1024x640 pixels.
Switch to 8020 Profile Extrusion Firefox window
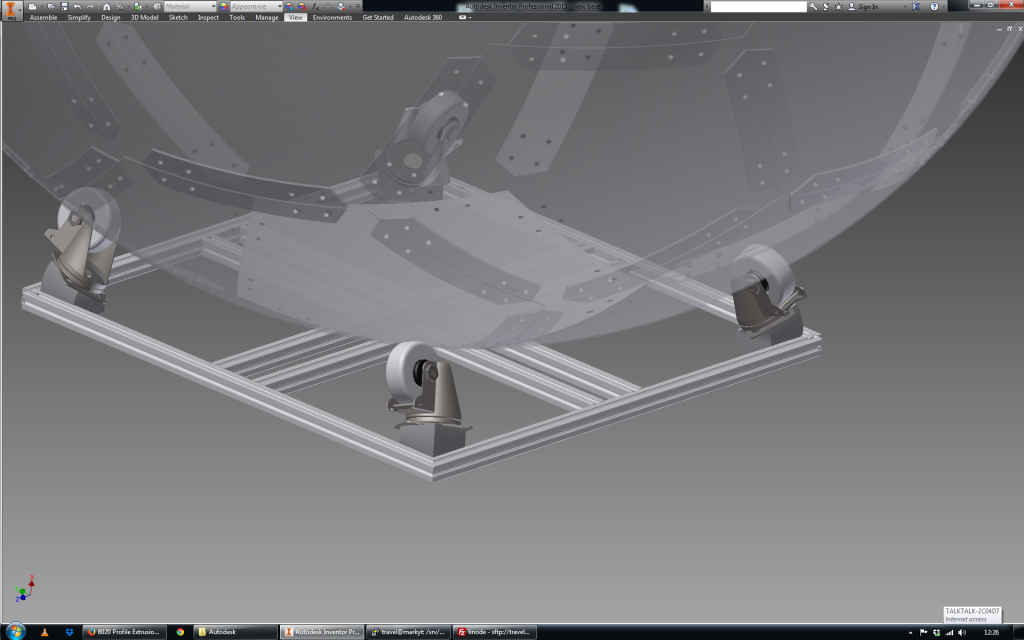[x=124, y=632]
